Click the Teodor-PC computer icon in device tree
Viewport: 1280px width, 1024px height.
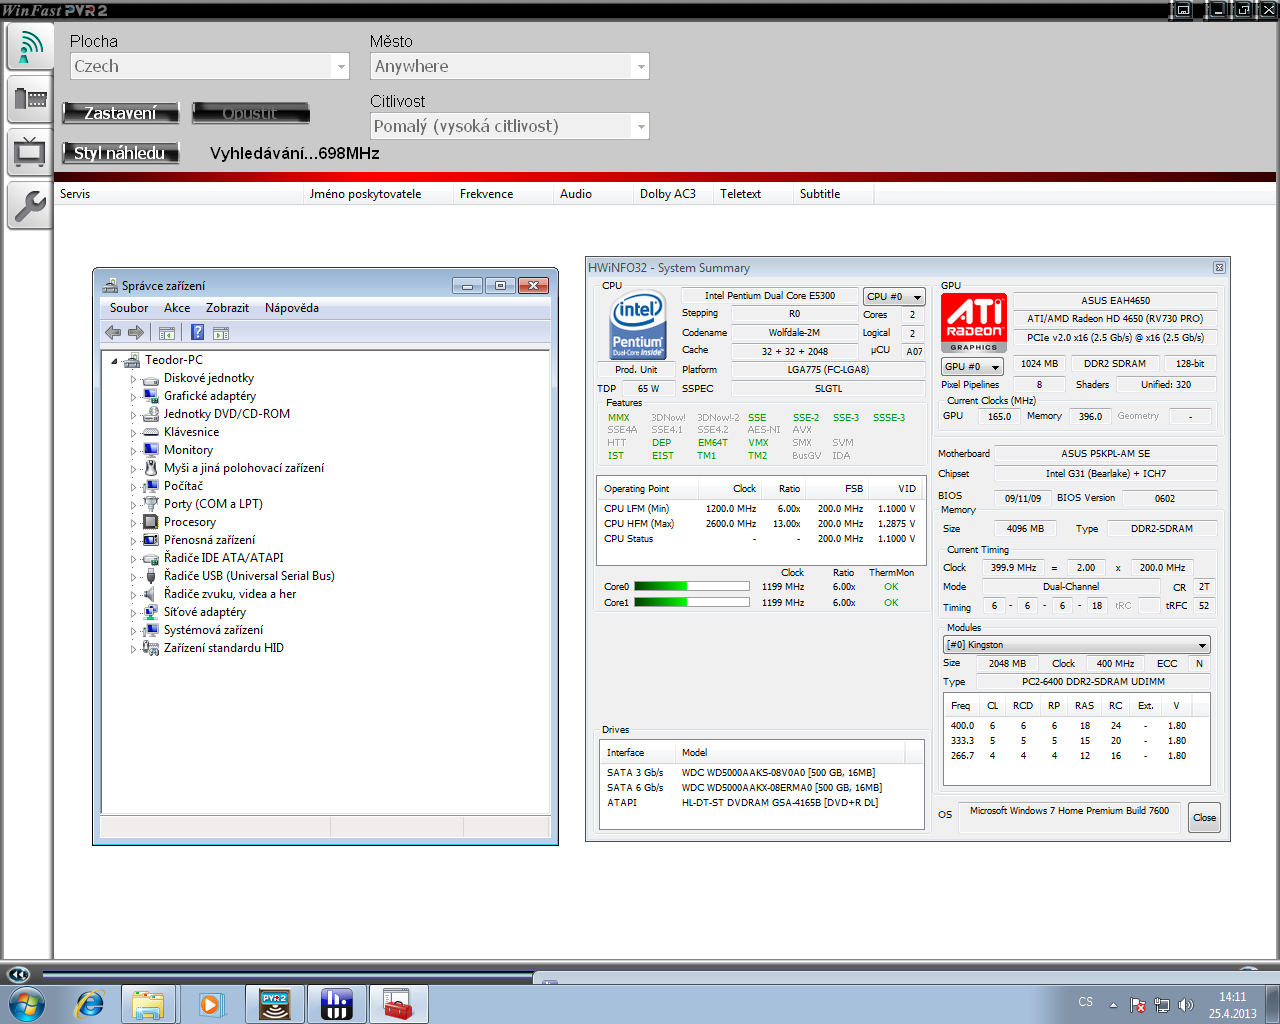[x=131, y=360]
